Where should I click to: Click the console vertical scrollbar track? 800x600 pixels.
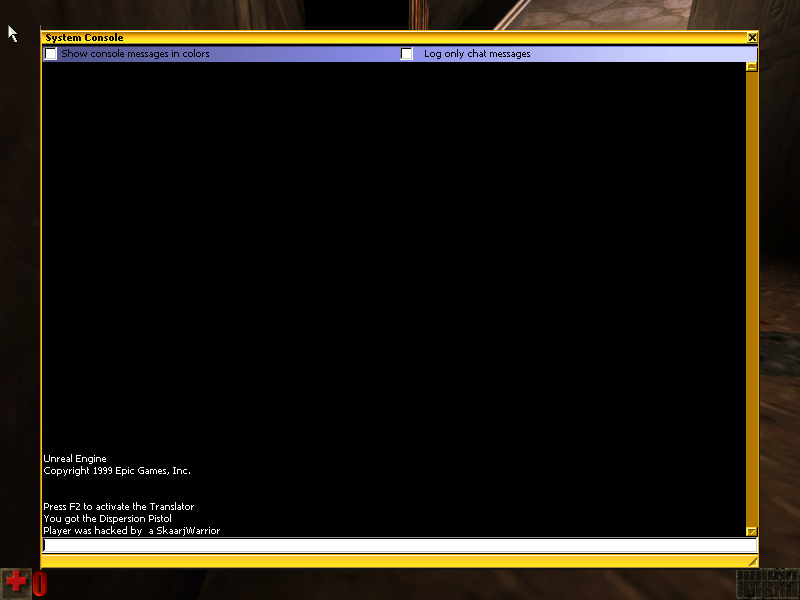[751, 299]
